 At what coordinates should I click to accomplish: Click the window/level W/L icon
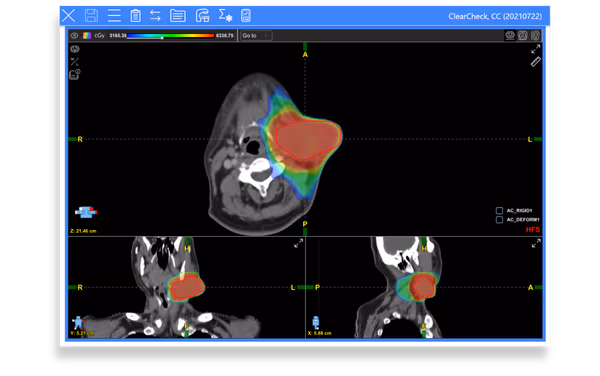pyautogui.click(x=75, y=61)
